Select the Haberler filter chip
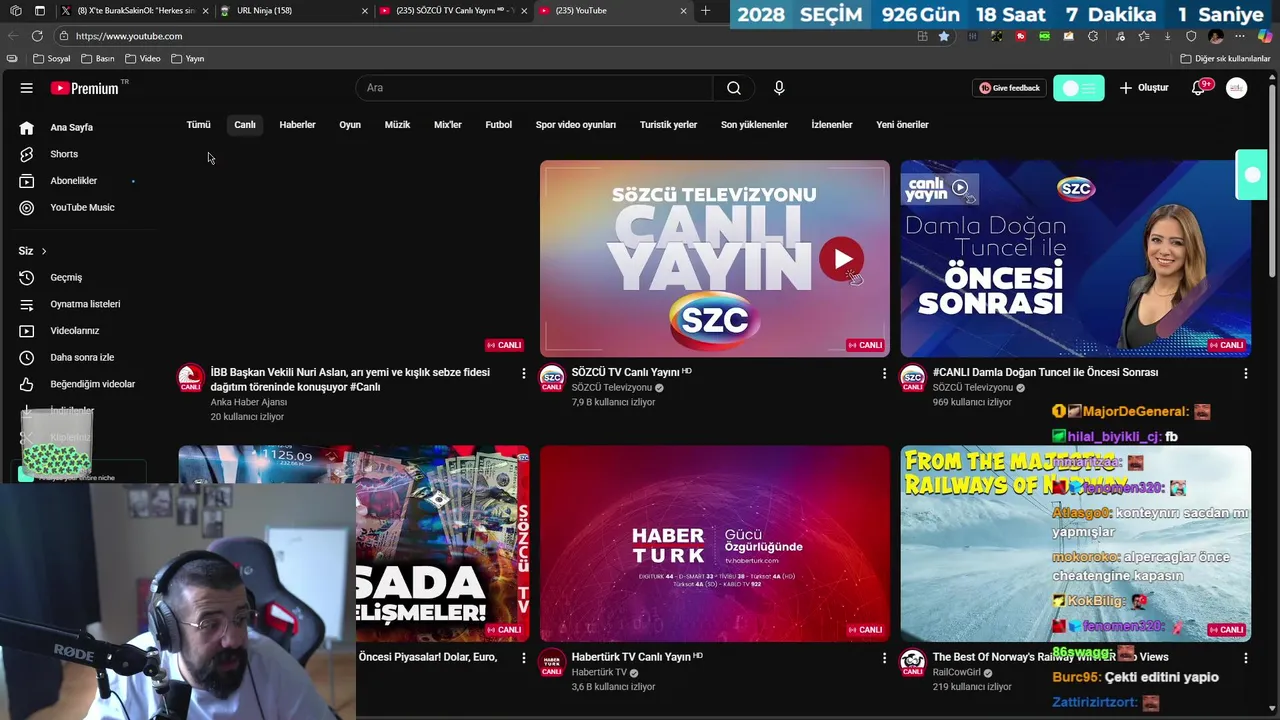 (x=297, y=125)
